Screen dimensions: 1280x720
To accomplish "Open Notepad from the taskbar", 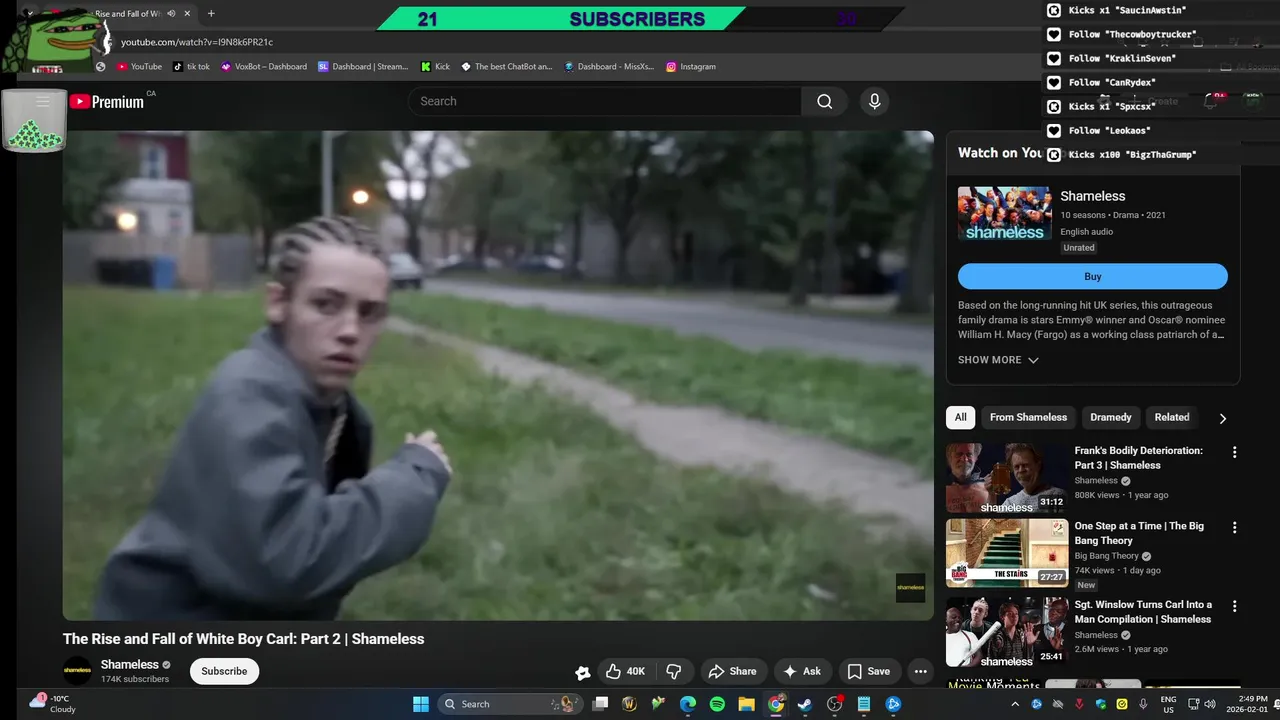I will pos(864,704).
